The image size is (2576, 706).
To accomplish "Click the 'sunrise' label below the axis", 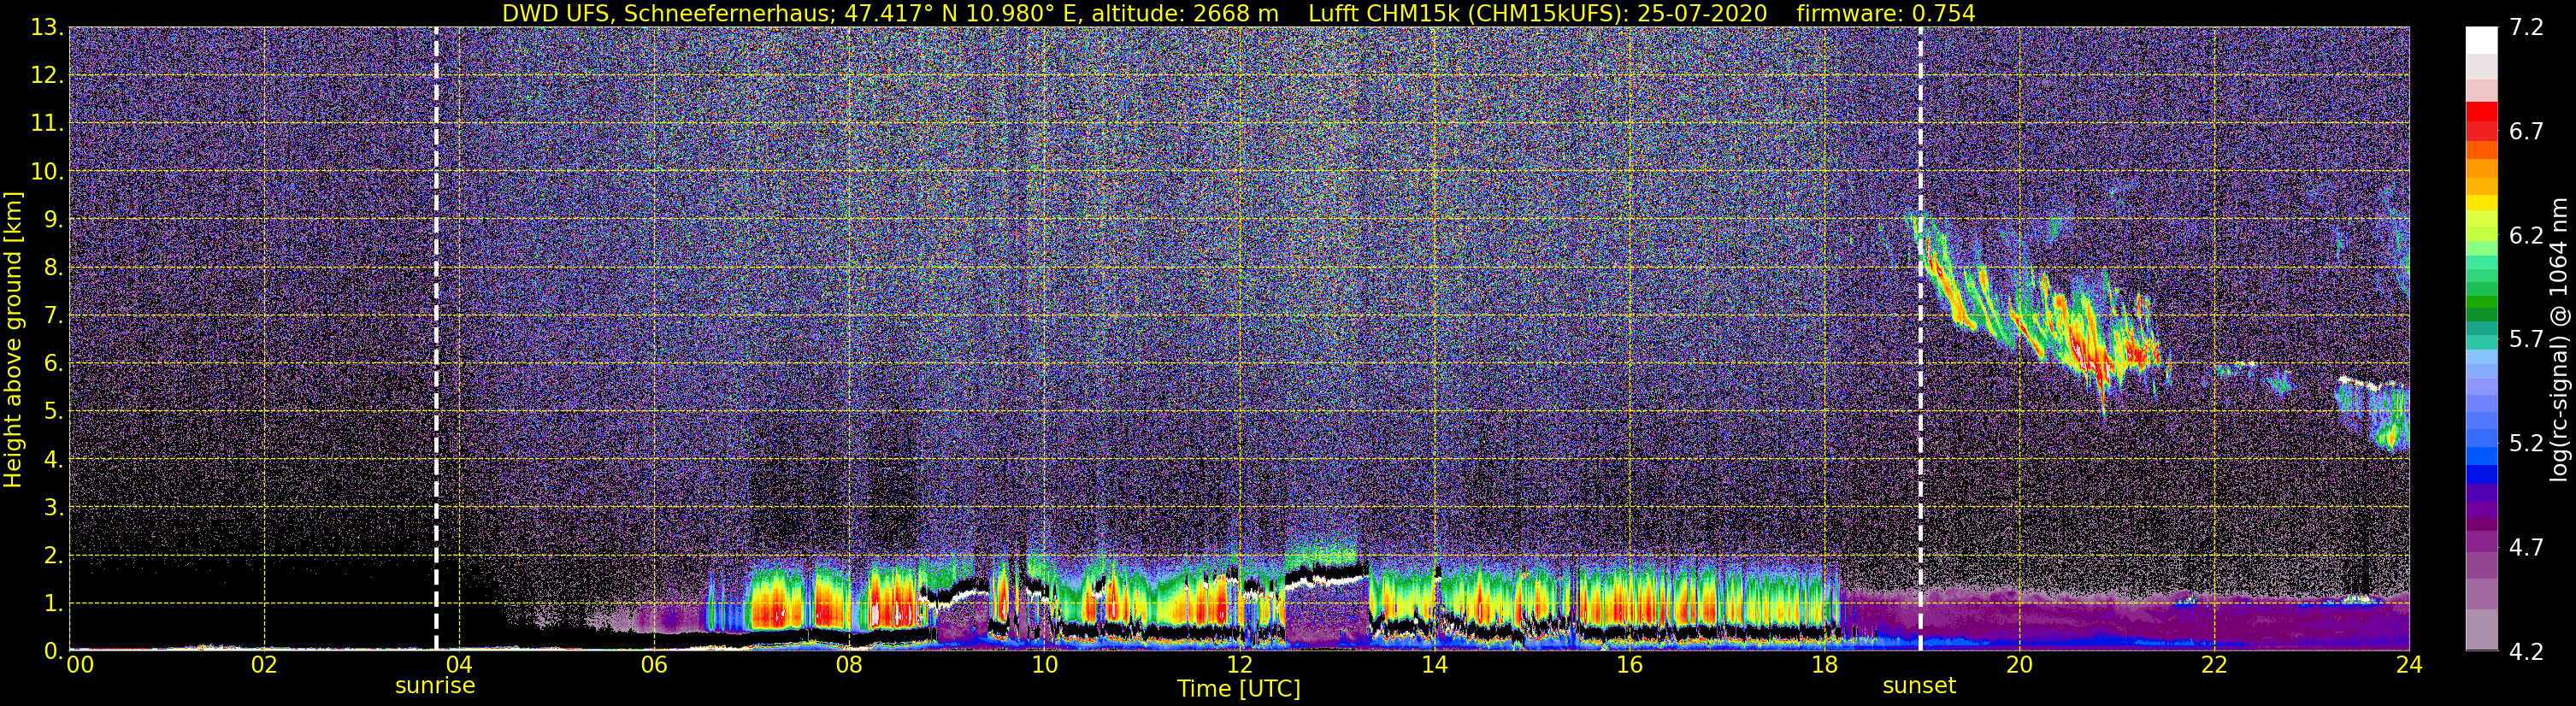I will (x=435, y=686).
